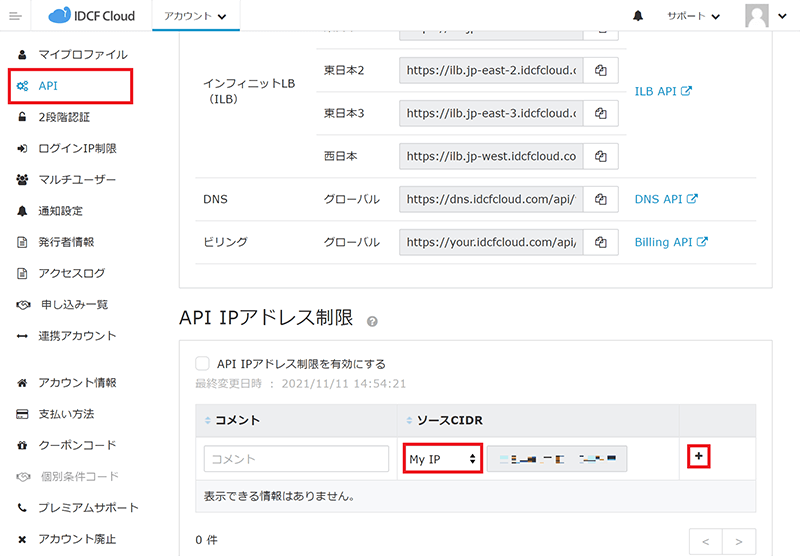Open the Billing API link
This screenshot has height=556, width=800.
(x=671, y=242)
